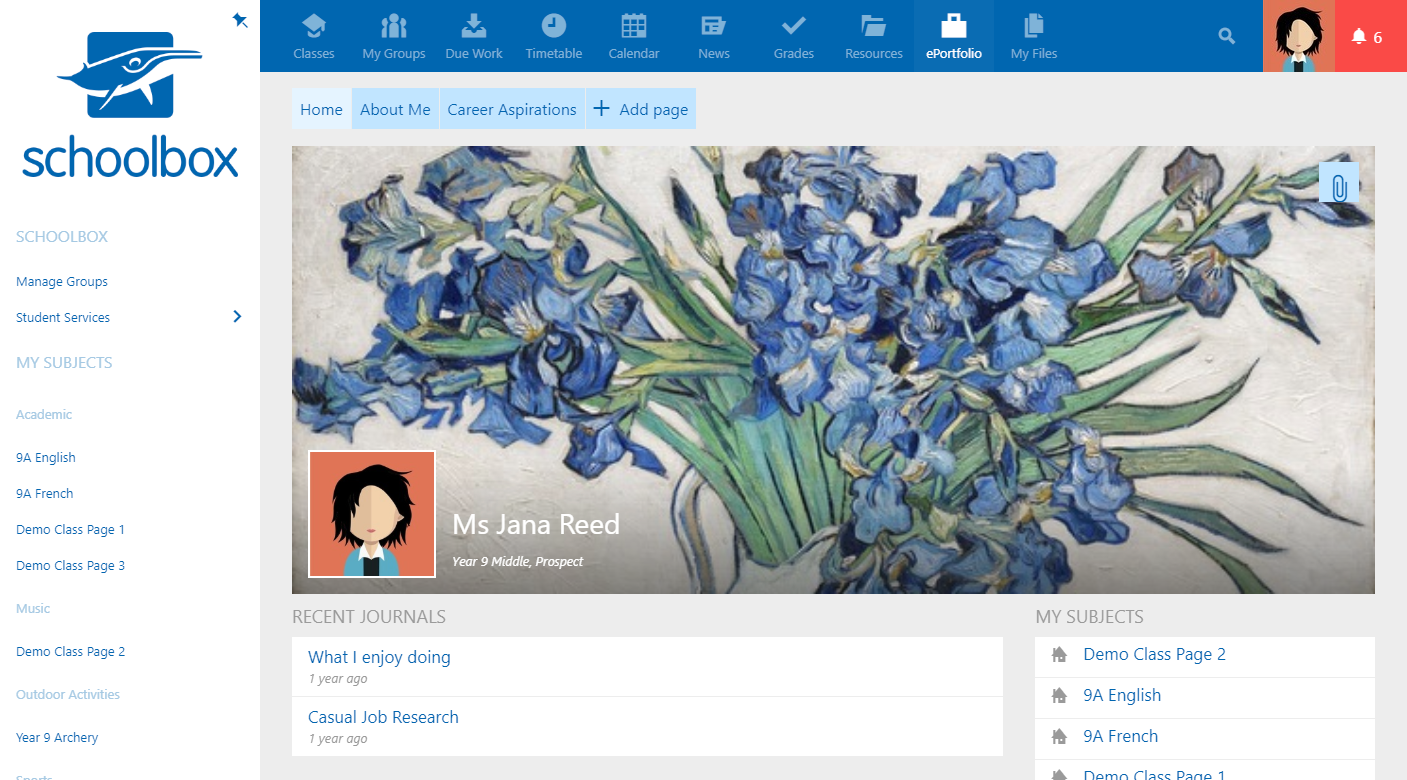Go to Due Work
The height and width of the screenshot is (780, 1407).
474,36
